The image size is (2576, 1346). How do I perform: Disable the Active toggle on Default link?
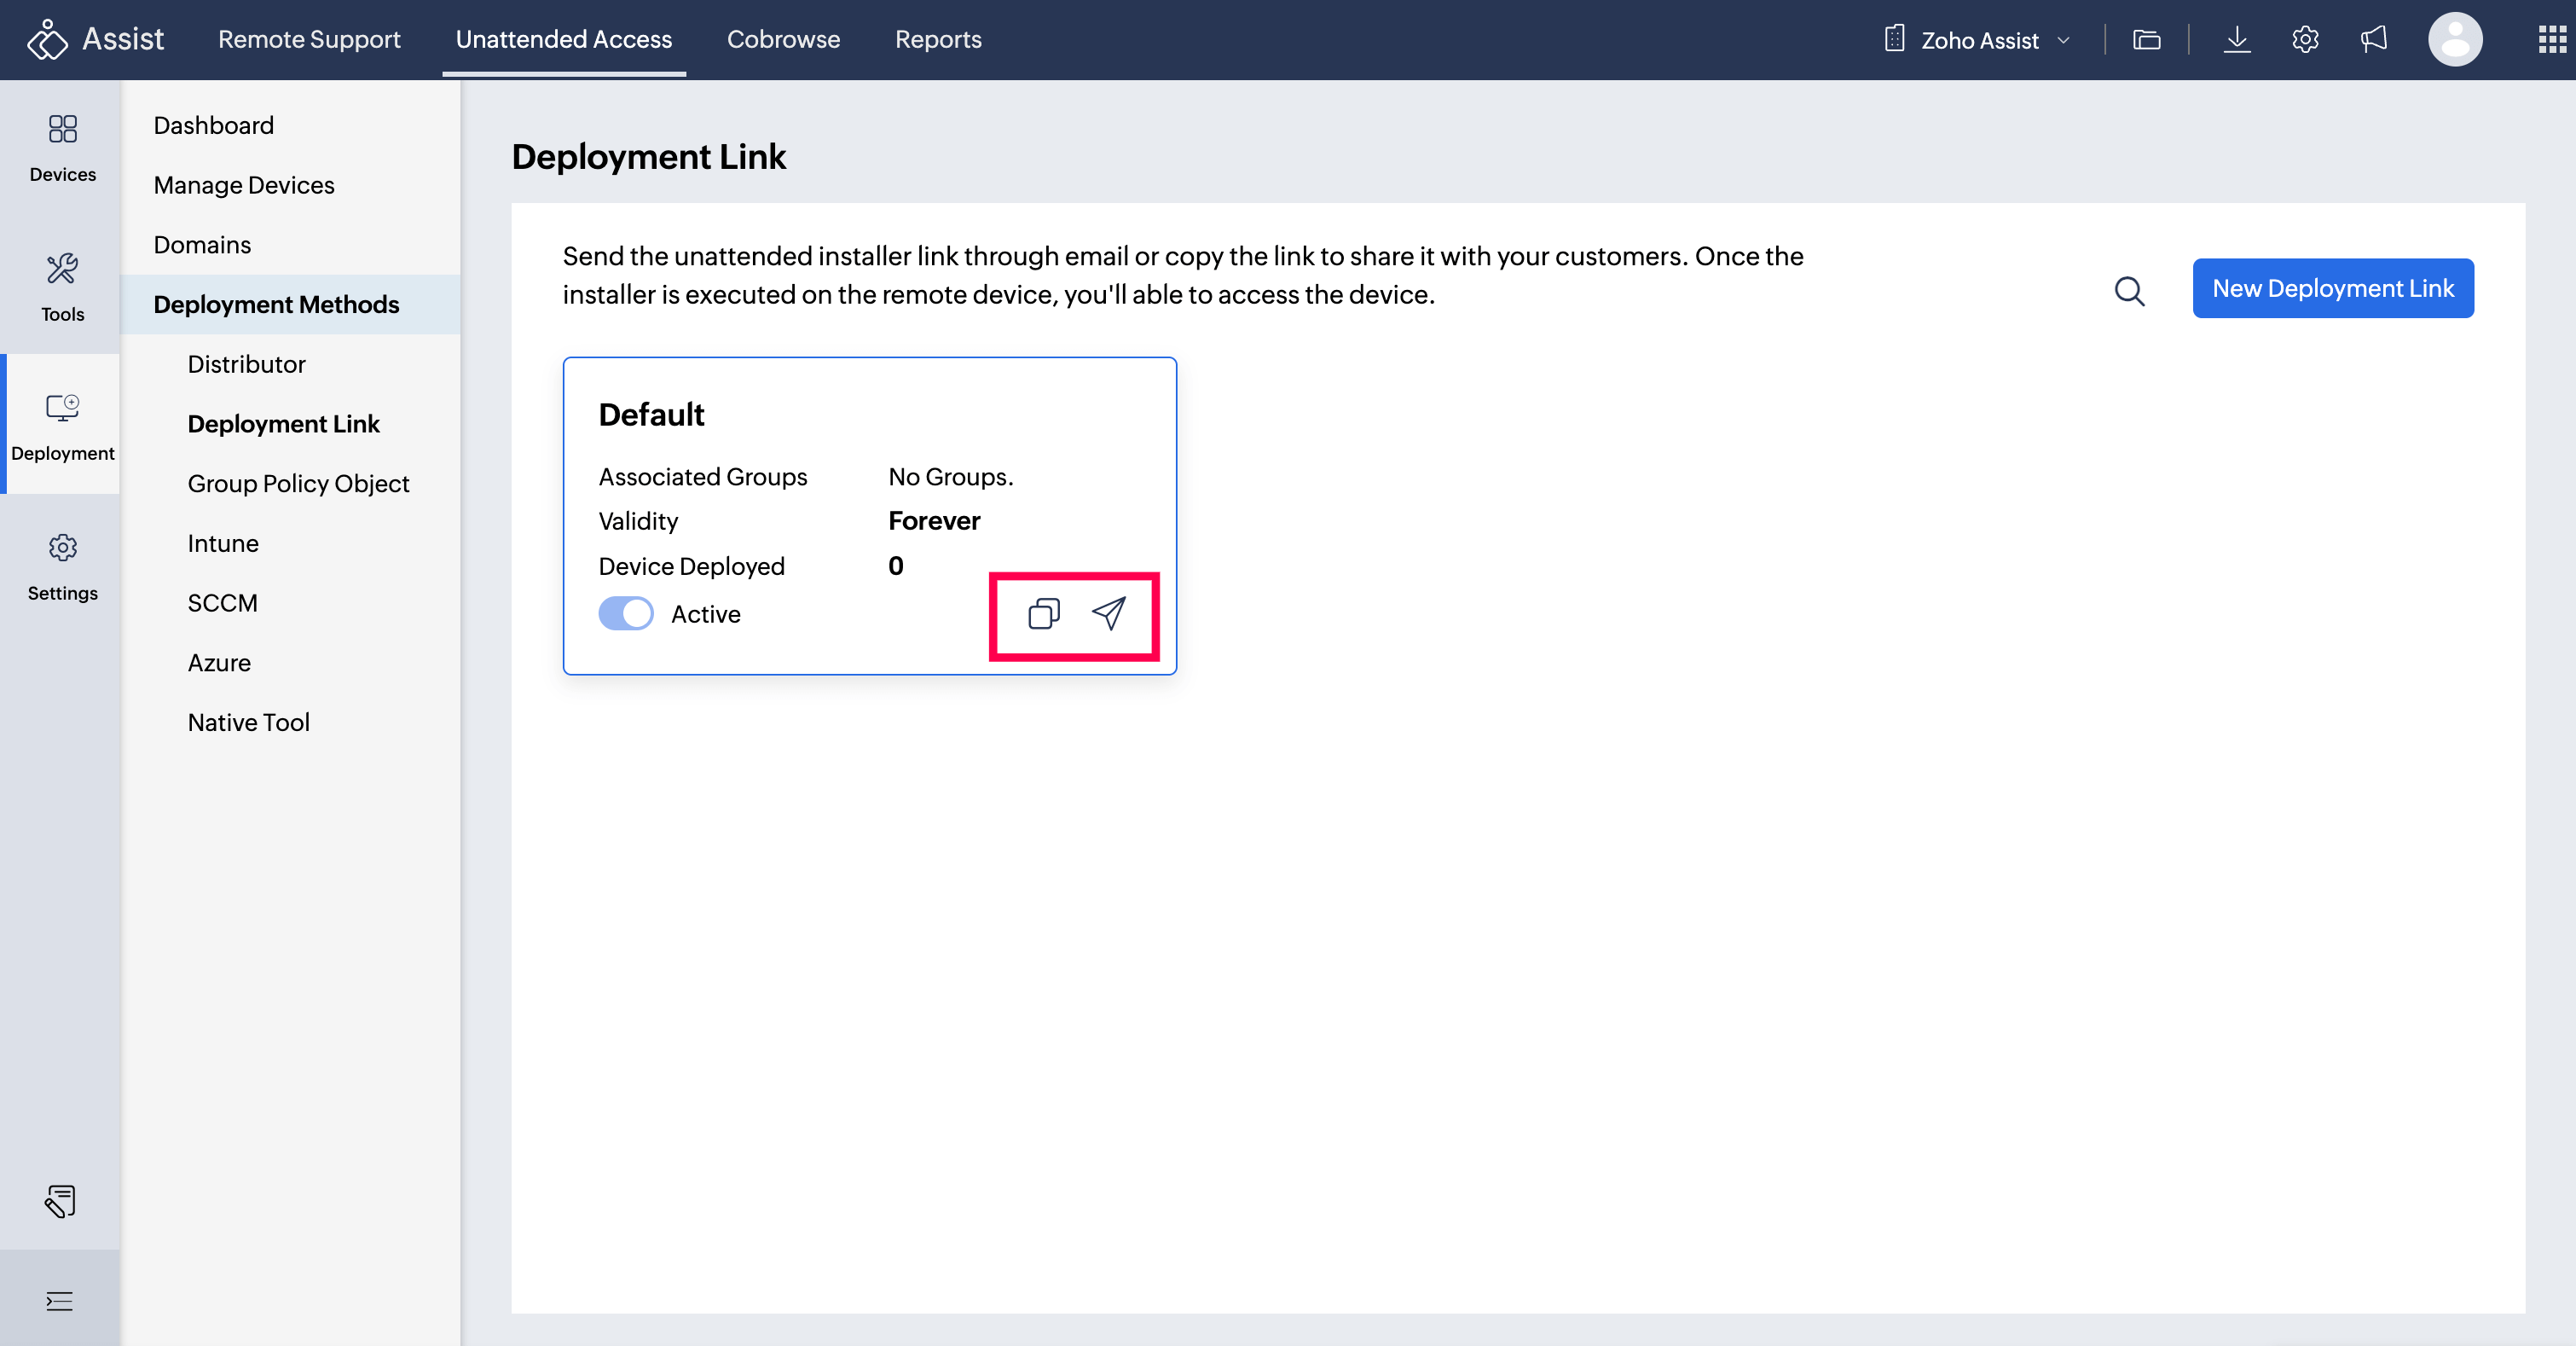pos(626,614)
